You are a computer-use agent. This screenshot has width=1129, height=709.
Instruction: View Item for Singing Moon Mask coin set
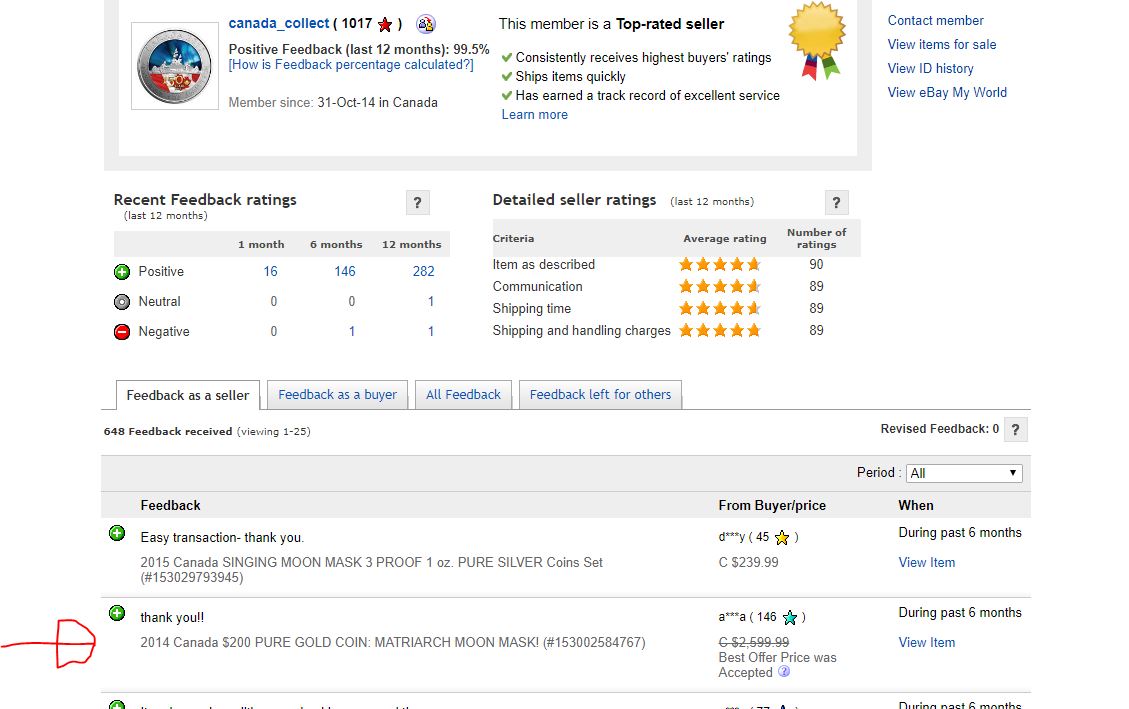[927, 563]
